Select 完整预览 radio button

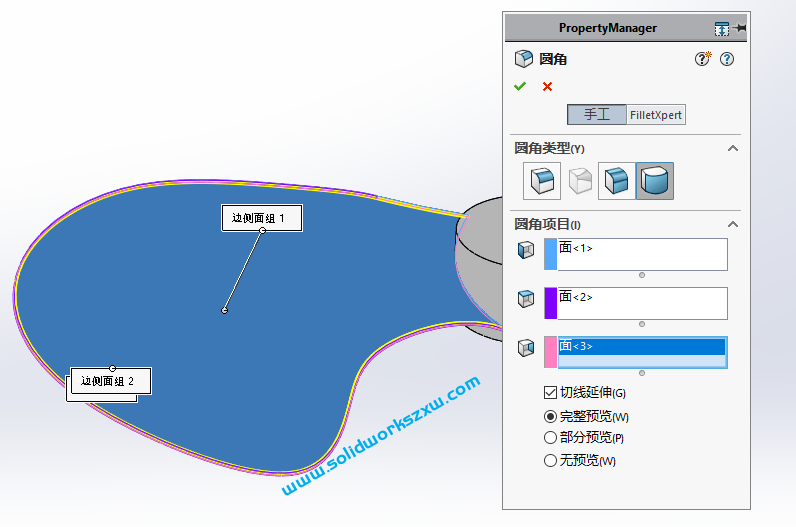[x=550, y=416]
